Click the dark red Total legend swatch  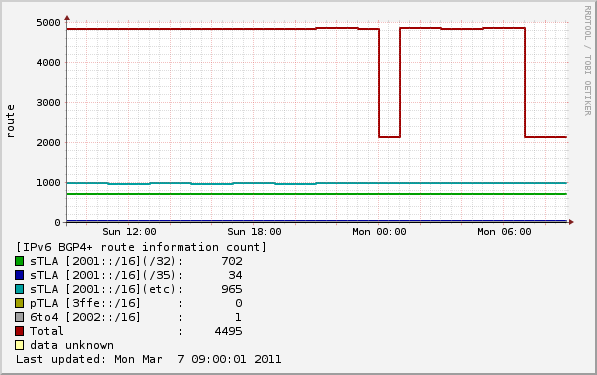(x=19, y=331)
